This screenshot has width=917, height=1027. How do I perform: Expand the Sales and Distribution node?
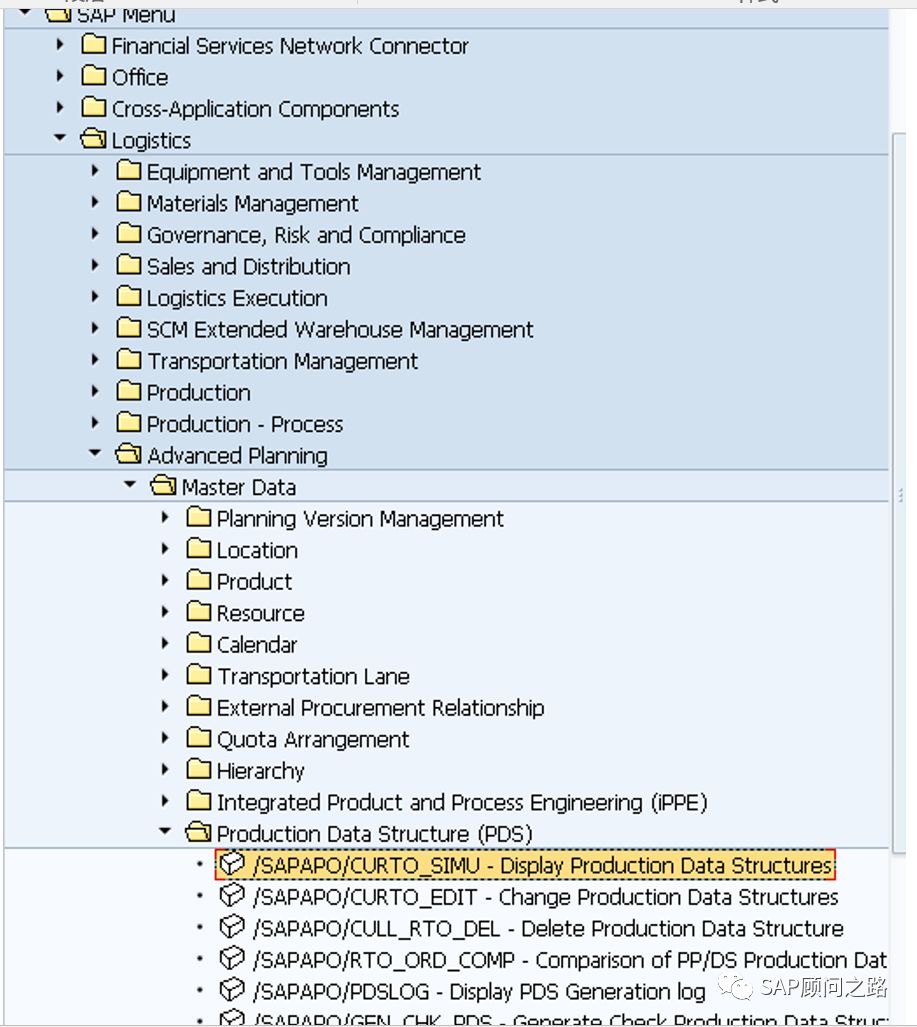tap(95, 266)
